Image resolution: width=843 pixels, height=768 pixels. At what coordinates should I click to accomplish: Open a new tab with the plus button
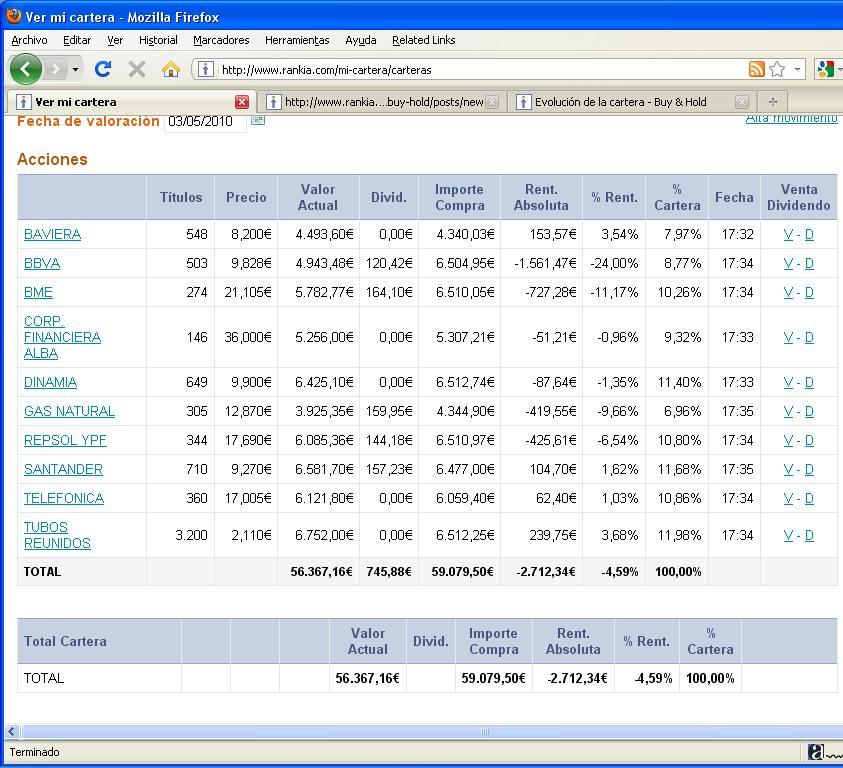772,101
